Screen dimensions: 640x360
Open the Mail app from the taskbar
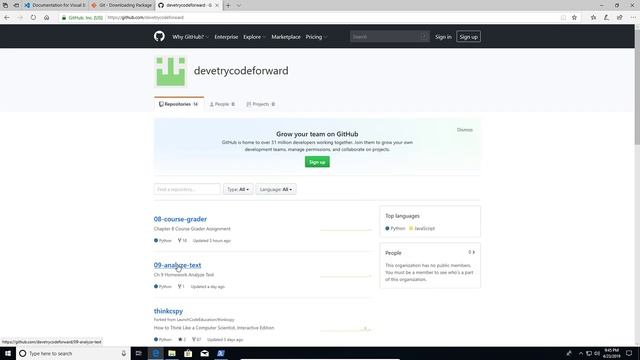[x=204, y=353]
